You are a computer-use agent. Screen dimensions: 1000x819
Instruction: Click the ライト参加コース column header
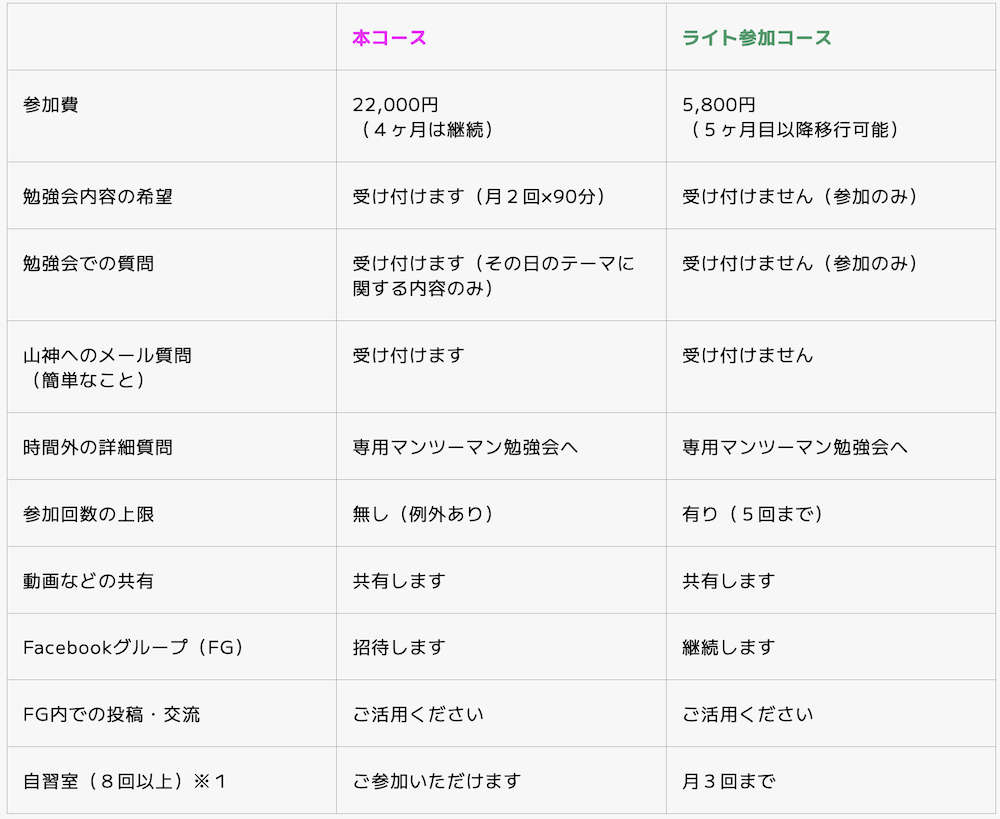[x=756, y=38]
